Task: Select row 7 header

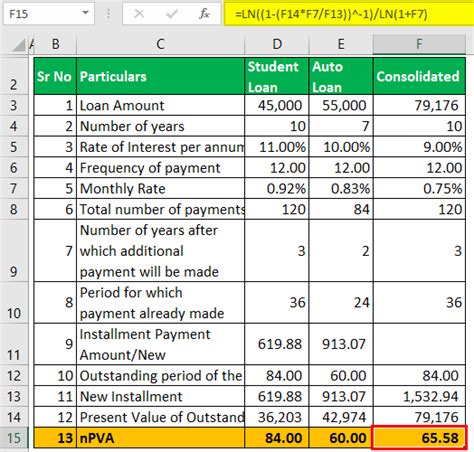Action: pos(14,188)
